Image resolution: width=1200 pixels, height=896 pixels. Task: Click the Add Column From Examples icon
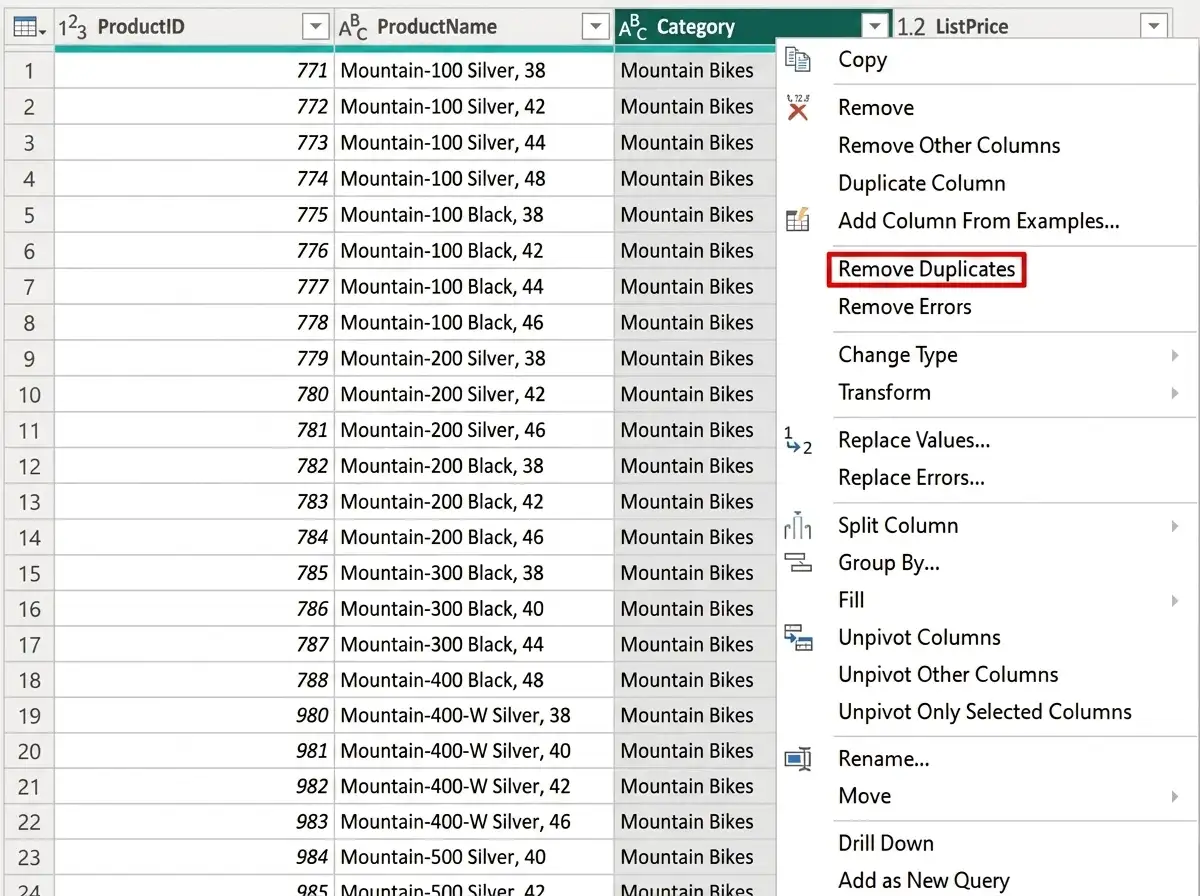click(798, 221)
